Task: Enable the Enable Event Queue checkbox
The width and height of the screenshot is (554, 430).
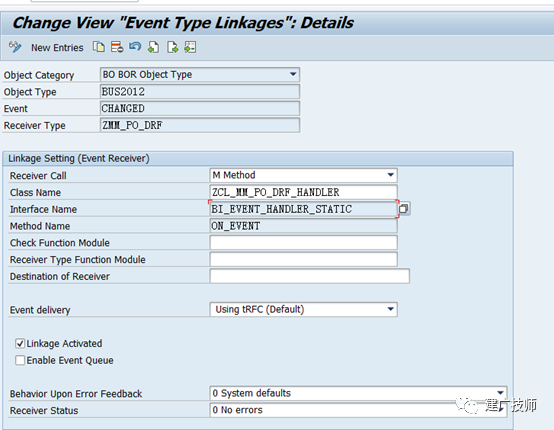Action: click(20, 360)
